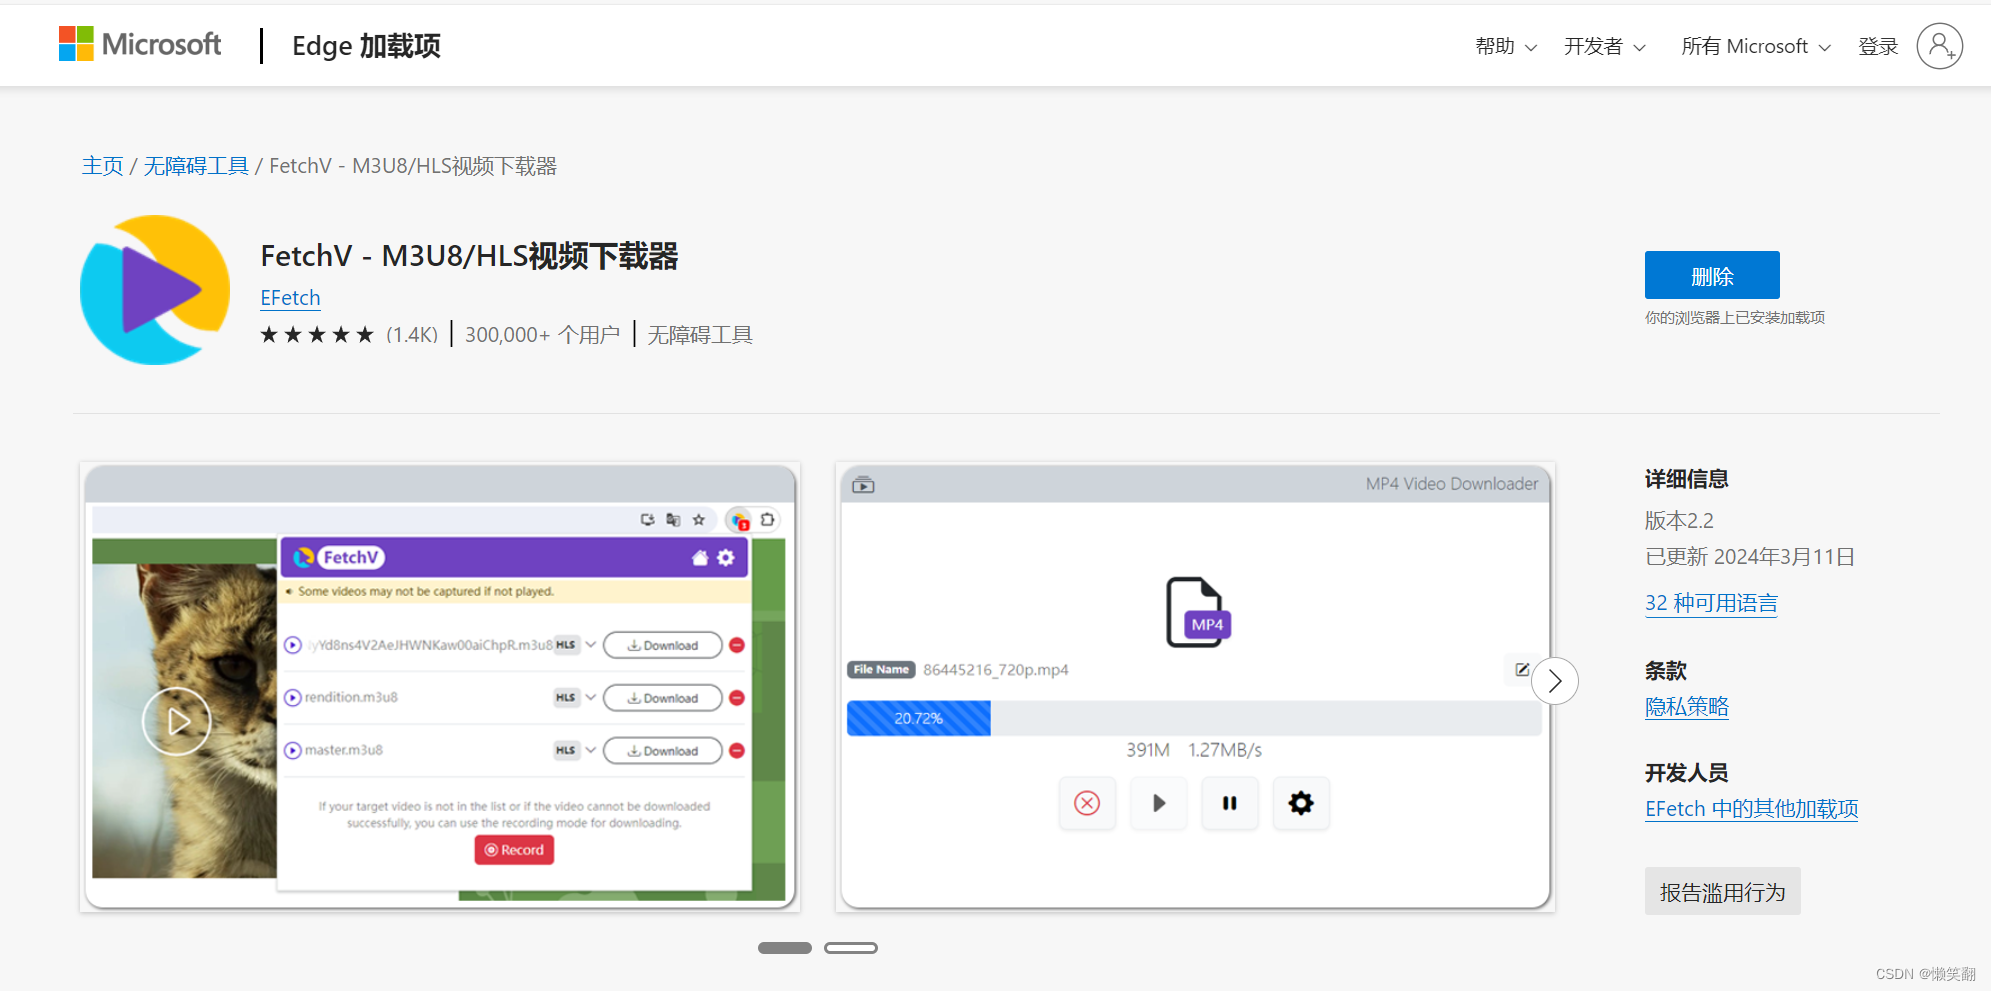1991x991 pixels.
Task: Click the Record button in screenshot
Action: point(514,850)
